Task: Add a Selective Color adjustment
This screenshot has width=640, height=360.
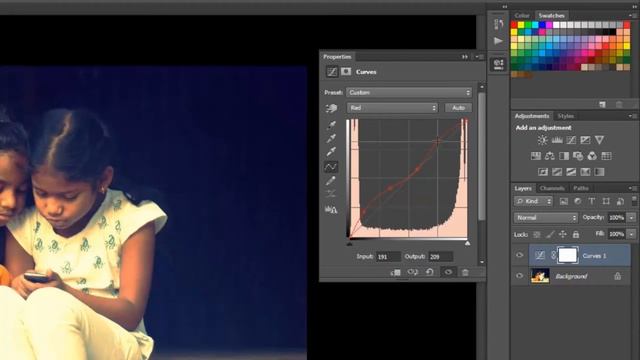Action: [x=585, y=172]
